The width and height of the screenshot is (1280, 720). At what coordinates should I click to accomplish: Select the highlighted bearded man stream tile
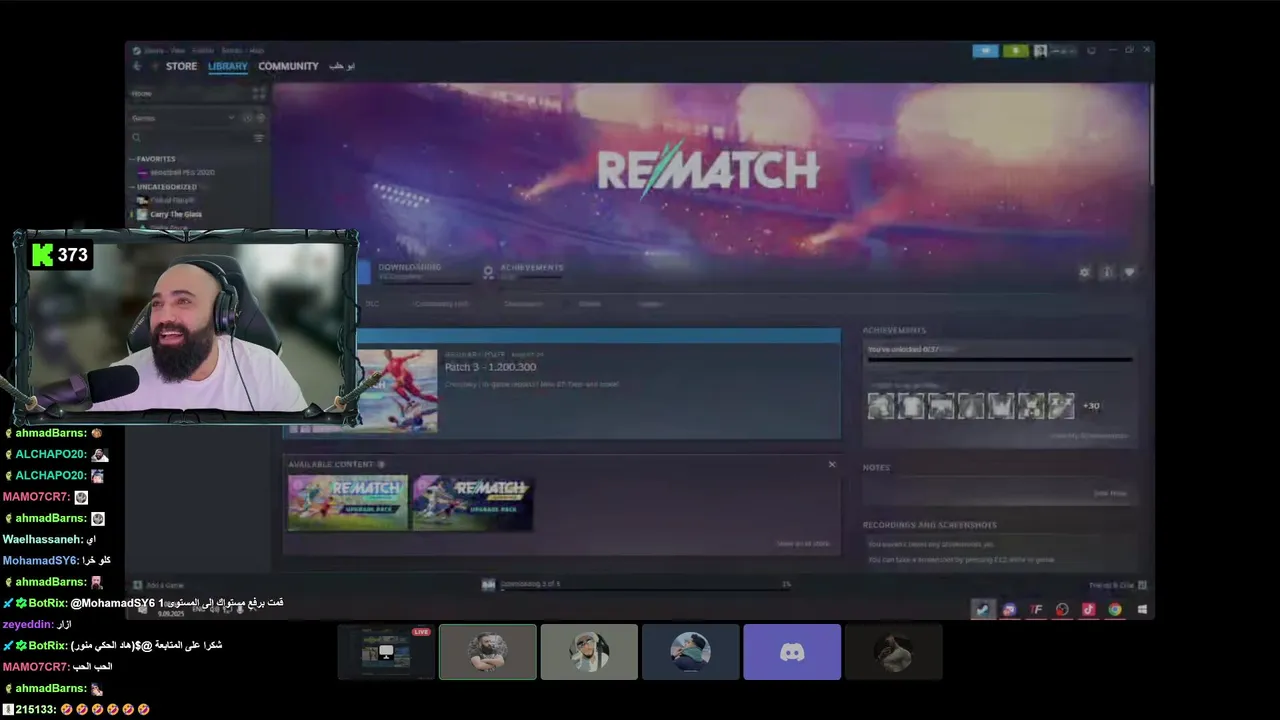(x=488, y=652)
